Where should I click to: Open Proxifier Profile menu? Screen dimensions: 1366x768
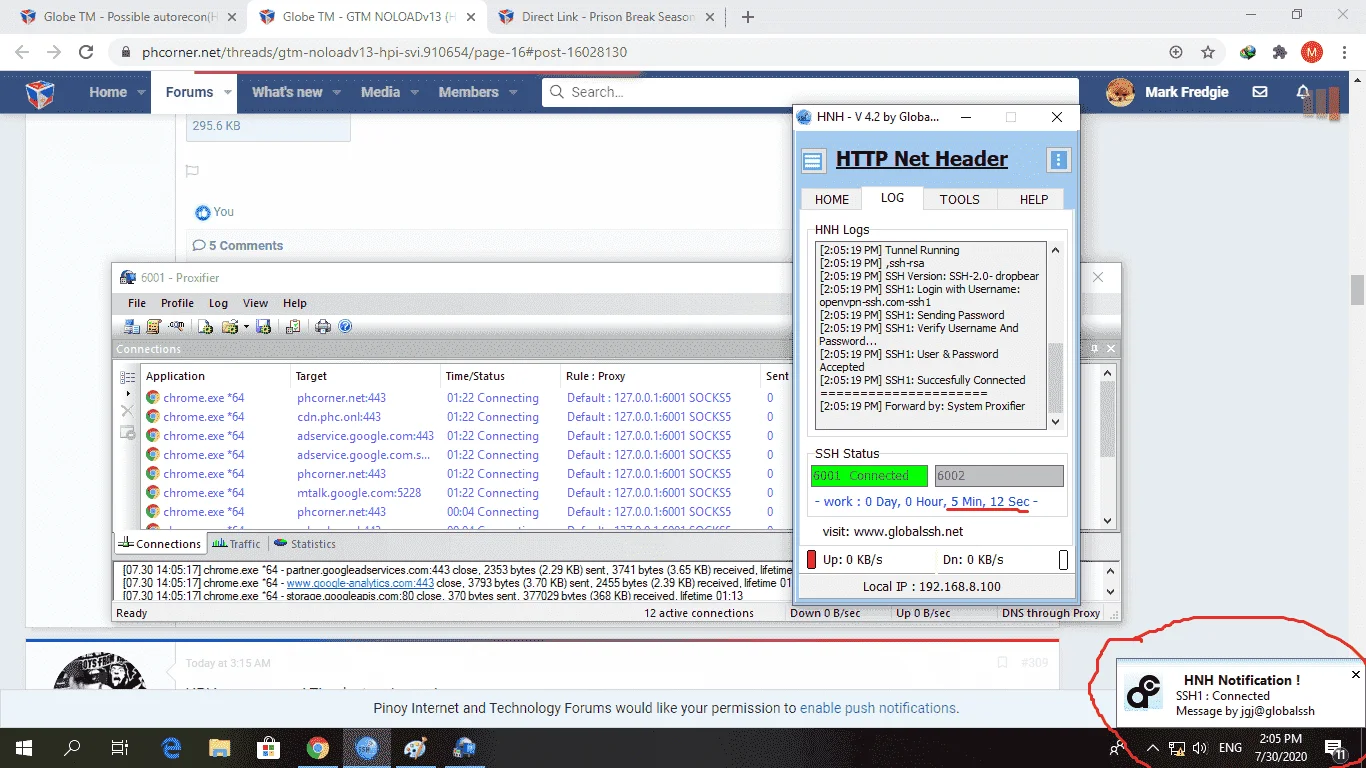pyautogui.click(x=177, y=303)
